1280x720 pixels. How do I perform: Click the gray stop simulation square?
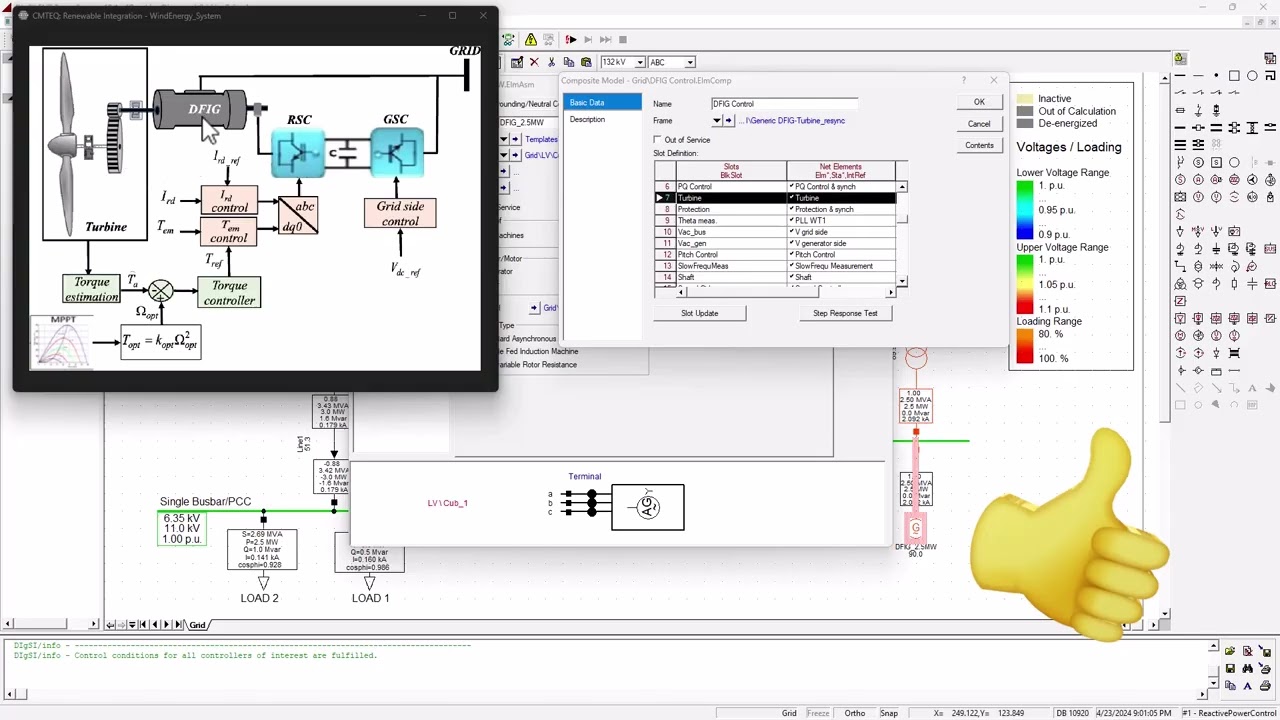623,40
